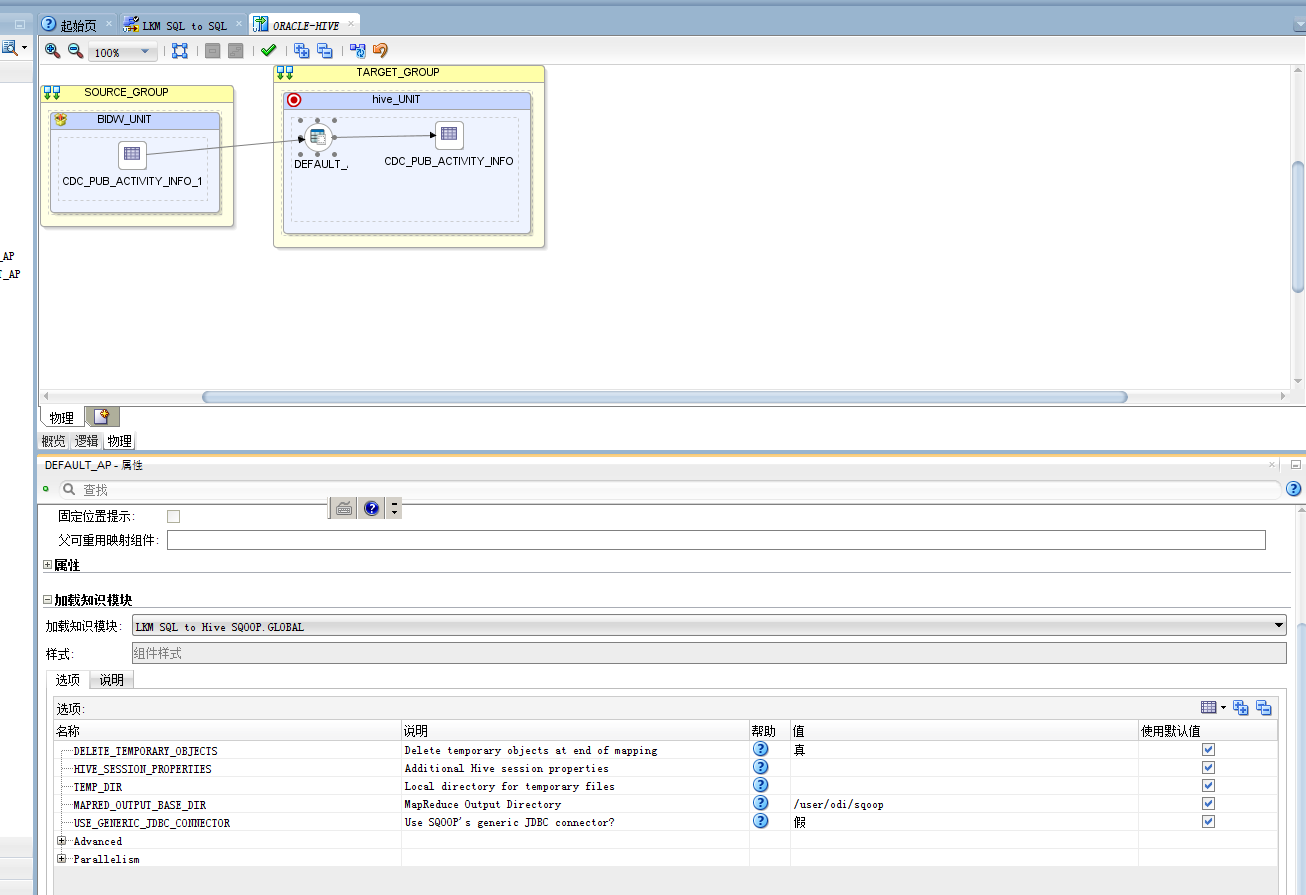Click the SOURCE_GROUP green arrows icon
1306x895 pixels.
(x=52, y=92)
